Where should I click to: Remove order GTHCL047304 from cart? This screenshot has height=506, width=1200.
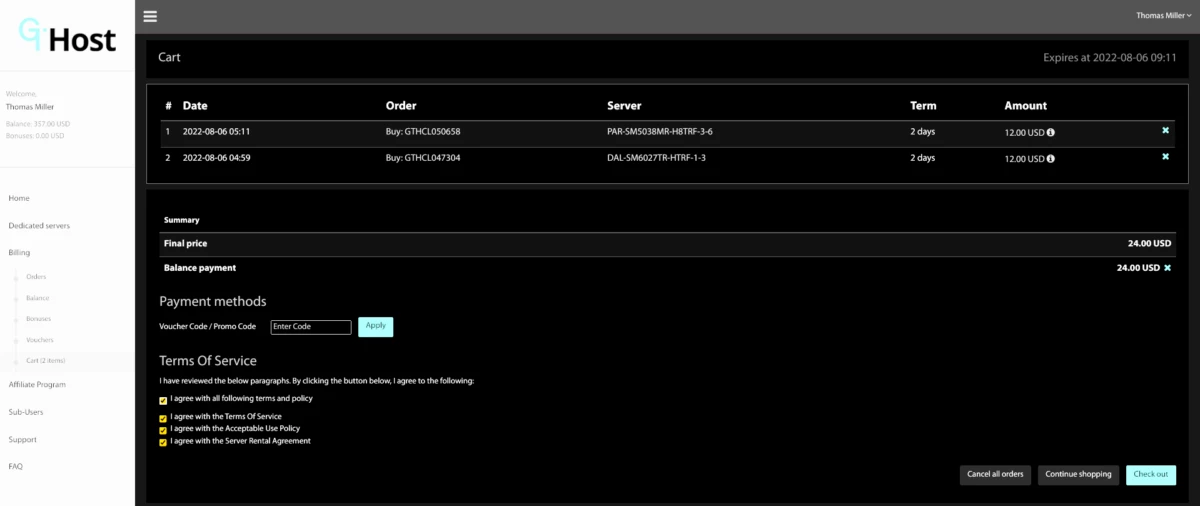coord(1165,157)
